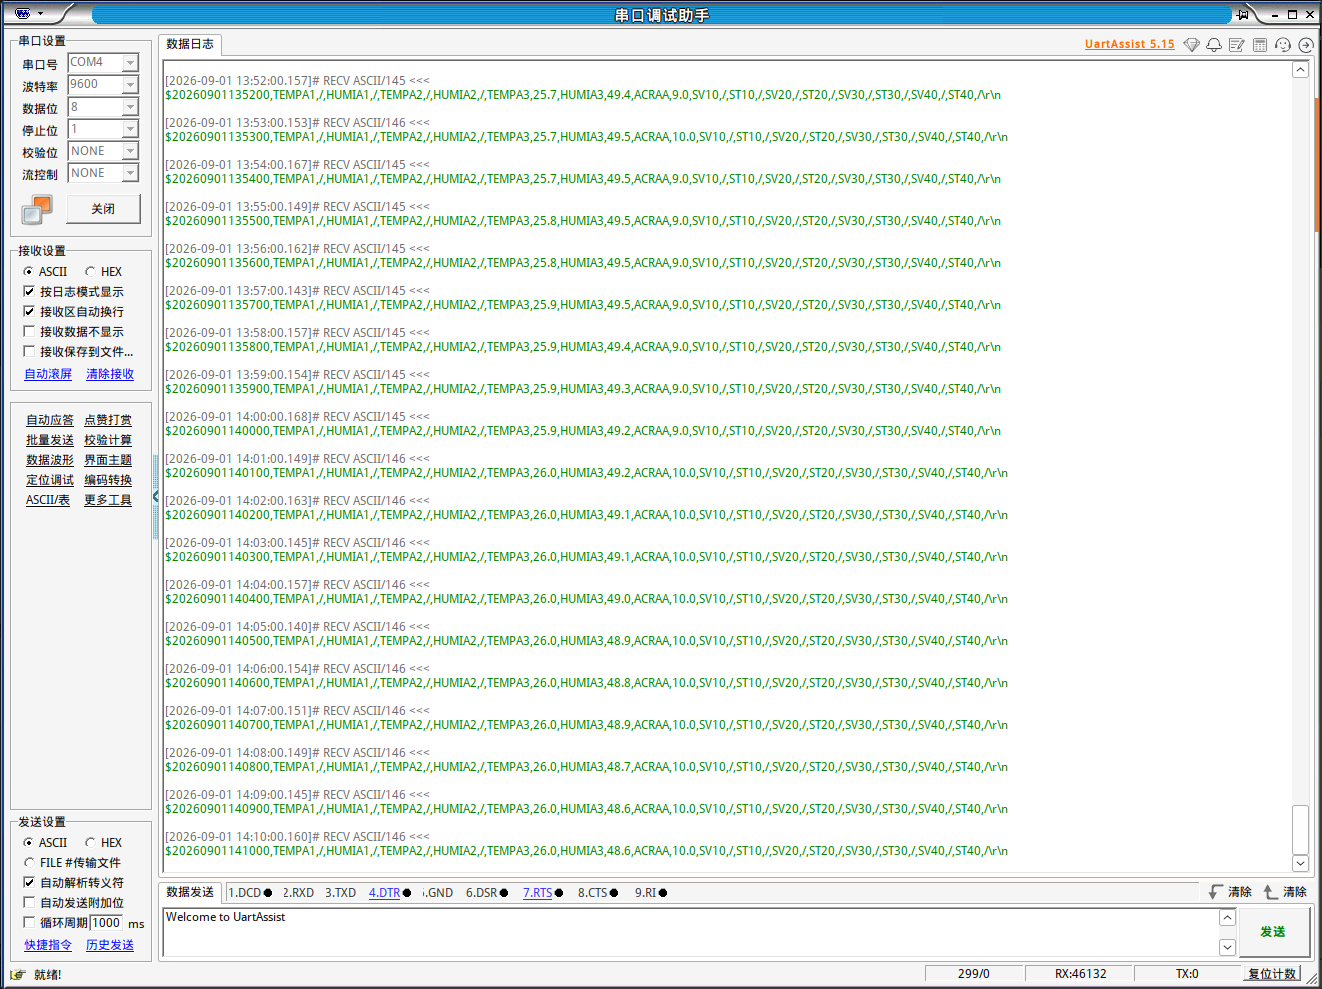
Task: Open the 波特率 9600 dropdown
Action: coord(130,85)
